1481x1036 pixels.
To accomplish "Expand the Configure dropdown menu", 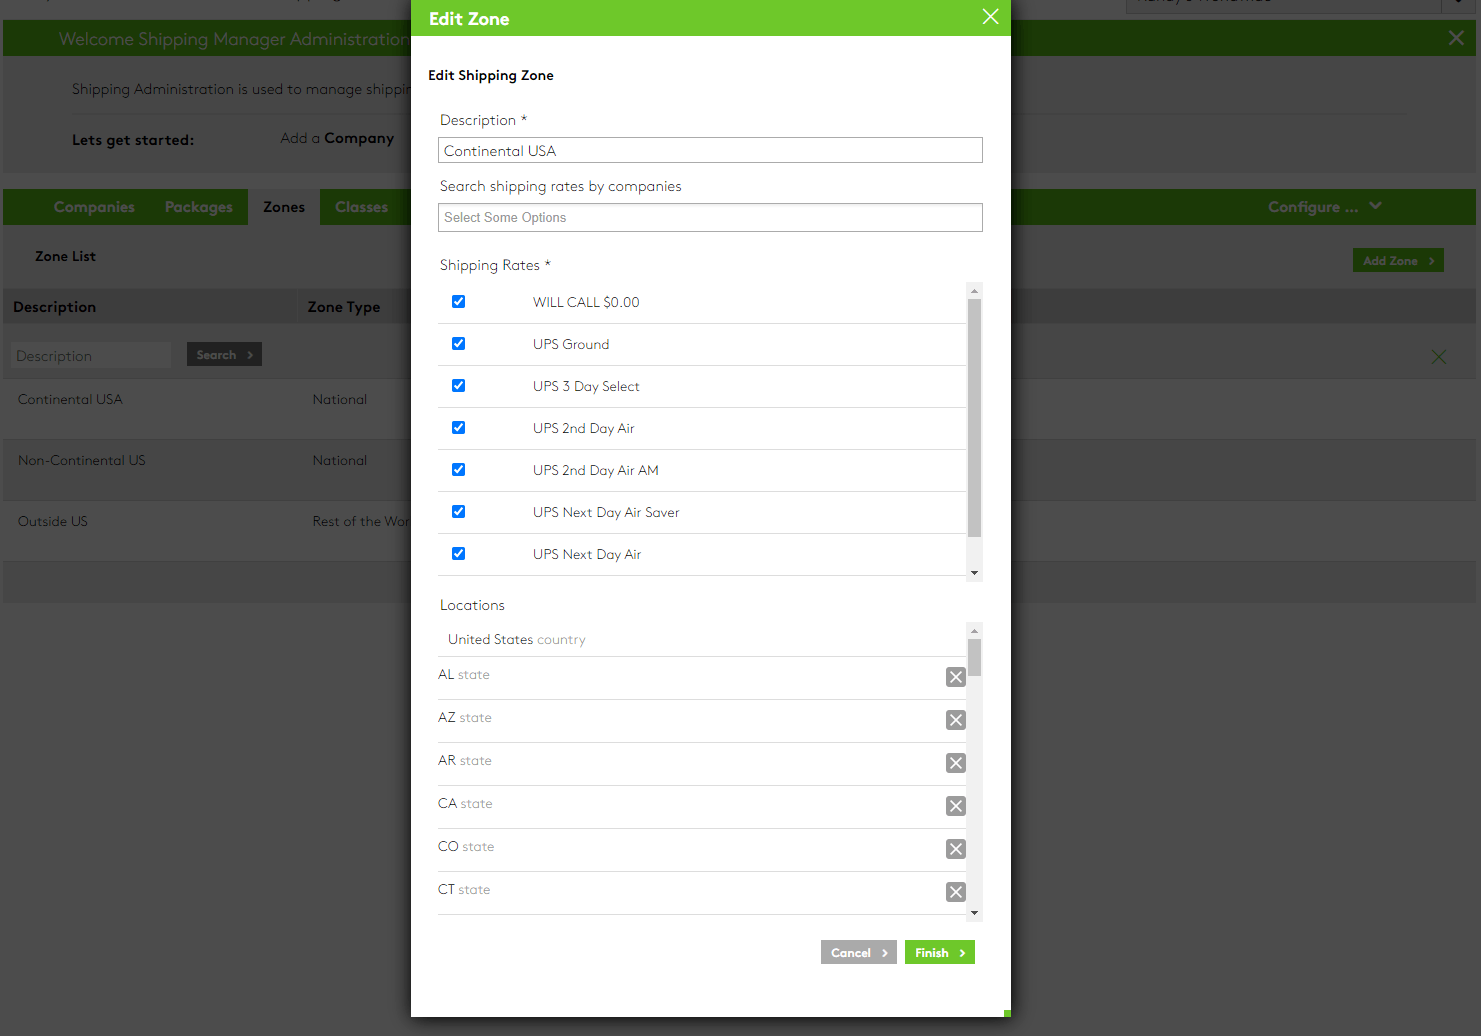I will (x=1323, y=206).
